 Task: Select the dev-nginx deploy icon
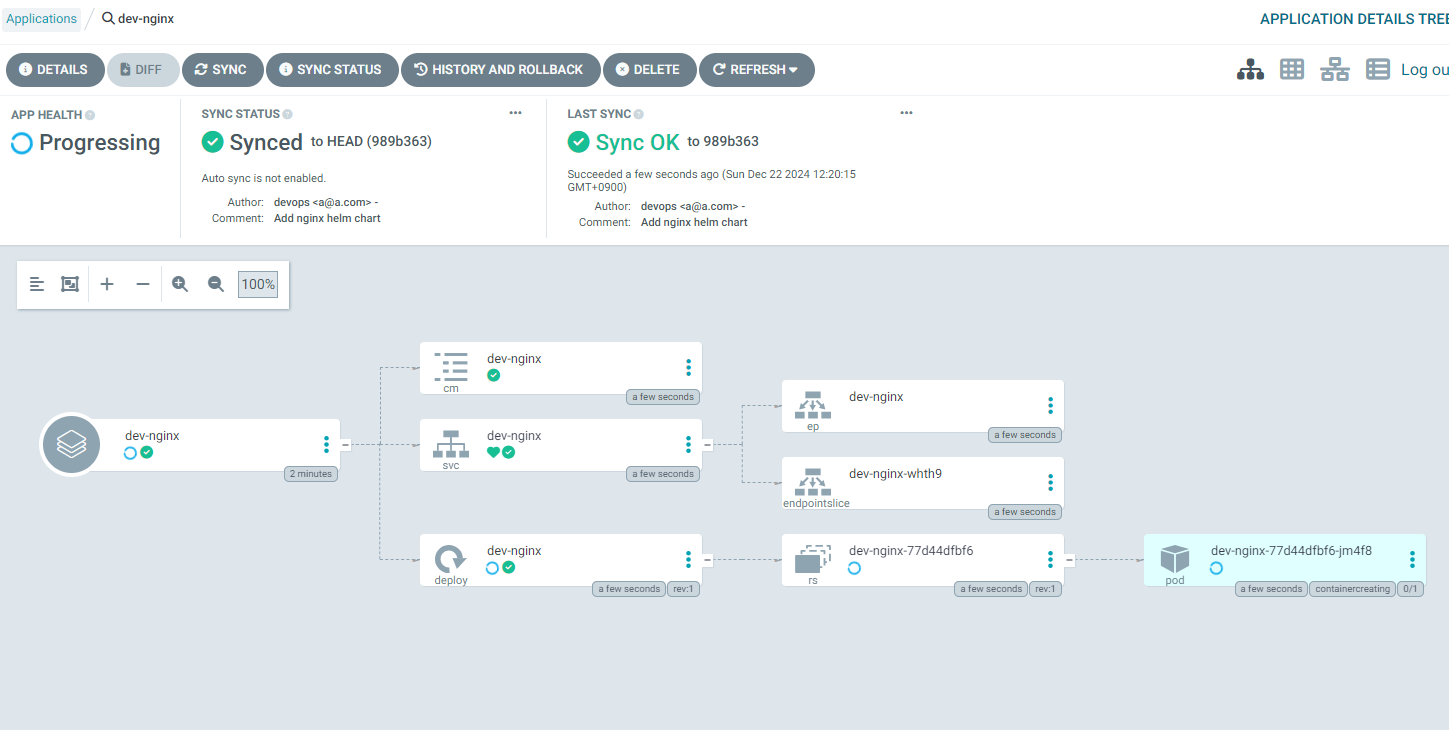pos(451,559)
